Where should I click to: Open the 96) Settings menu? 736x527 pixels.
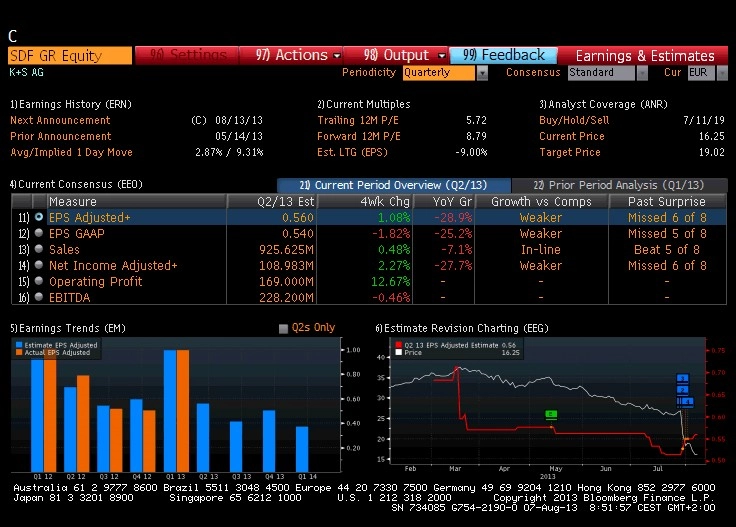[x=187, y=55]
